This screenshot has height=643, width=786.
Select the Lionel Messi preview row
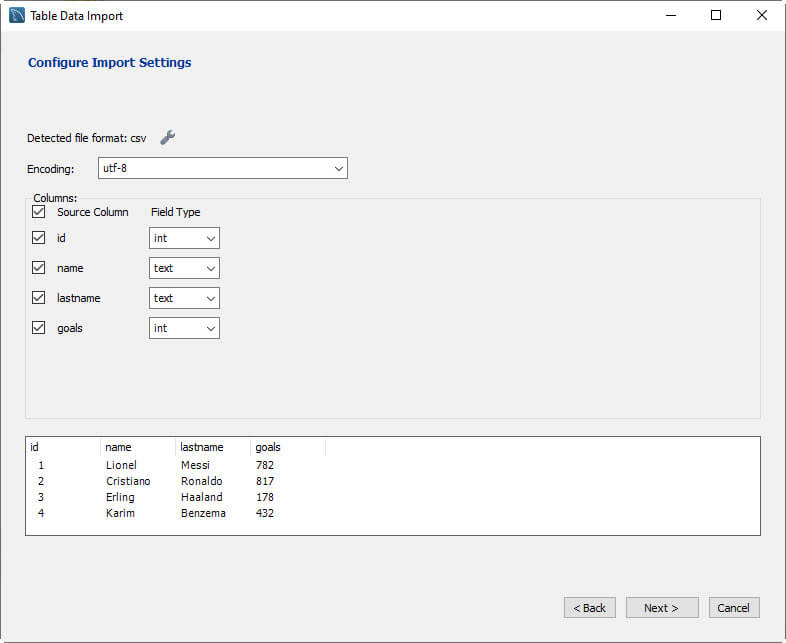(150, 465)
